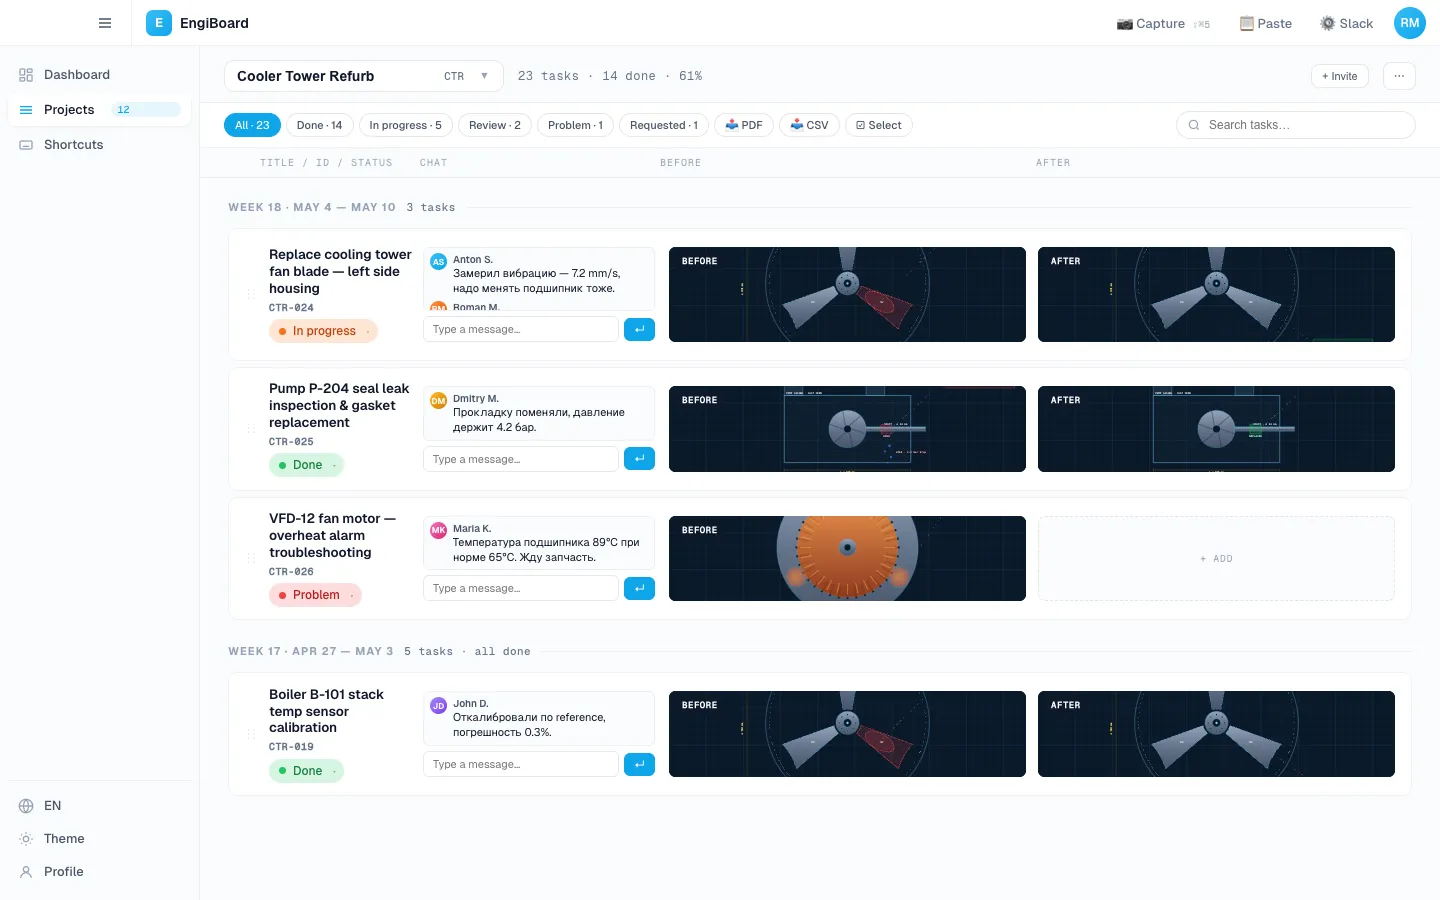Image resolution: width=1440 pixels, height=900 pixels.
Task: Click the Paste clipboard button
Action: 1266,23
